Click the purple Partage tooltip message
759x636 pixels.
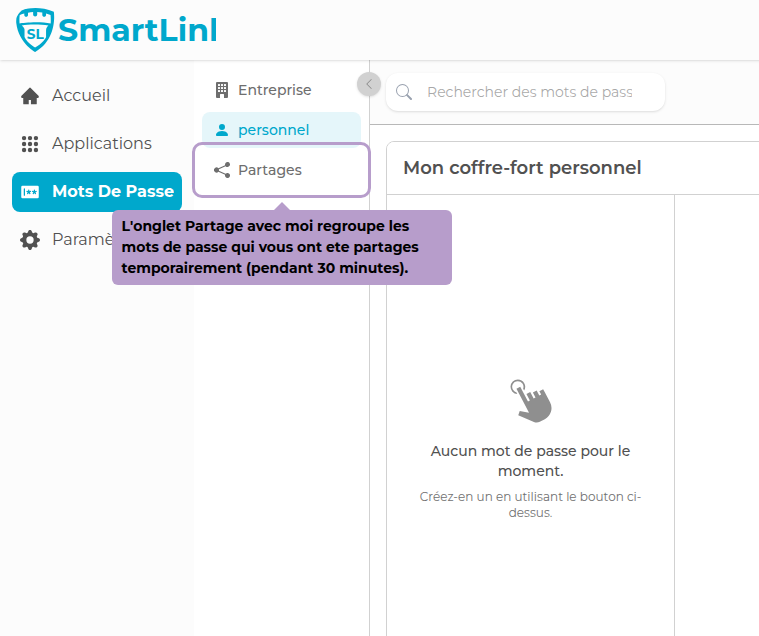click(281, 247)
